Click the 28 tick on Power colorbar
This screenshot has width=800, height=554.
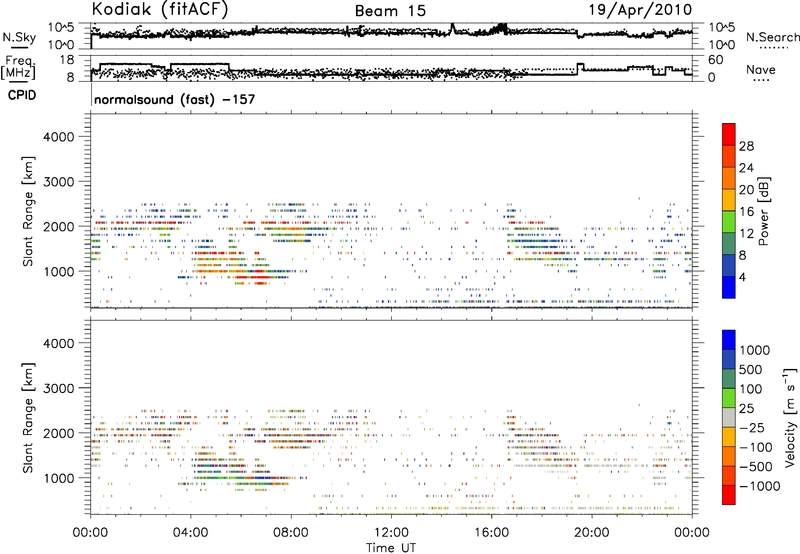point(746,146)
